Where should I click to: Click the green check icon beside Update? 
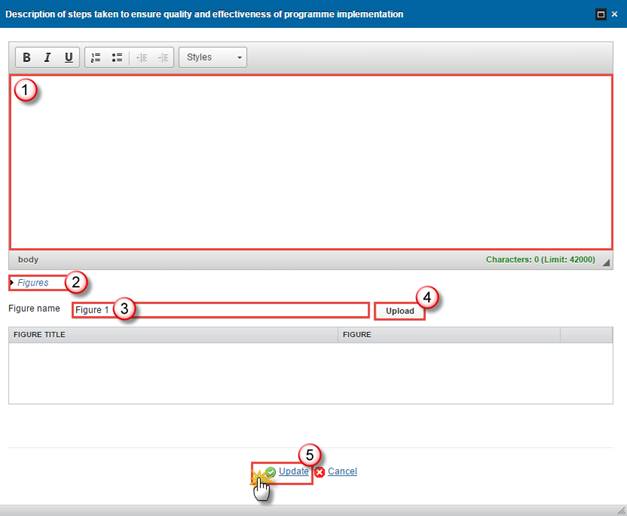pos(271,472)
